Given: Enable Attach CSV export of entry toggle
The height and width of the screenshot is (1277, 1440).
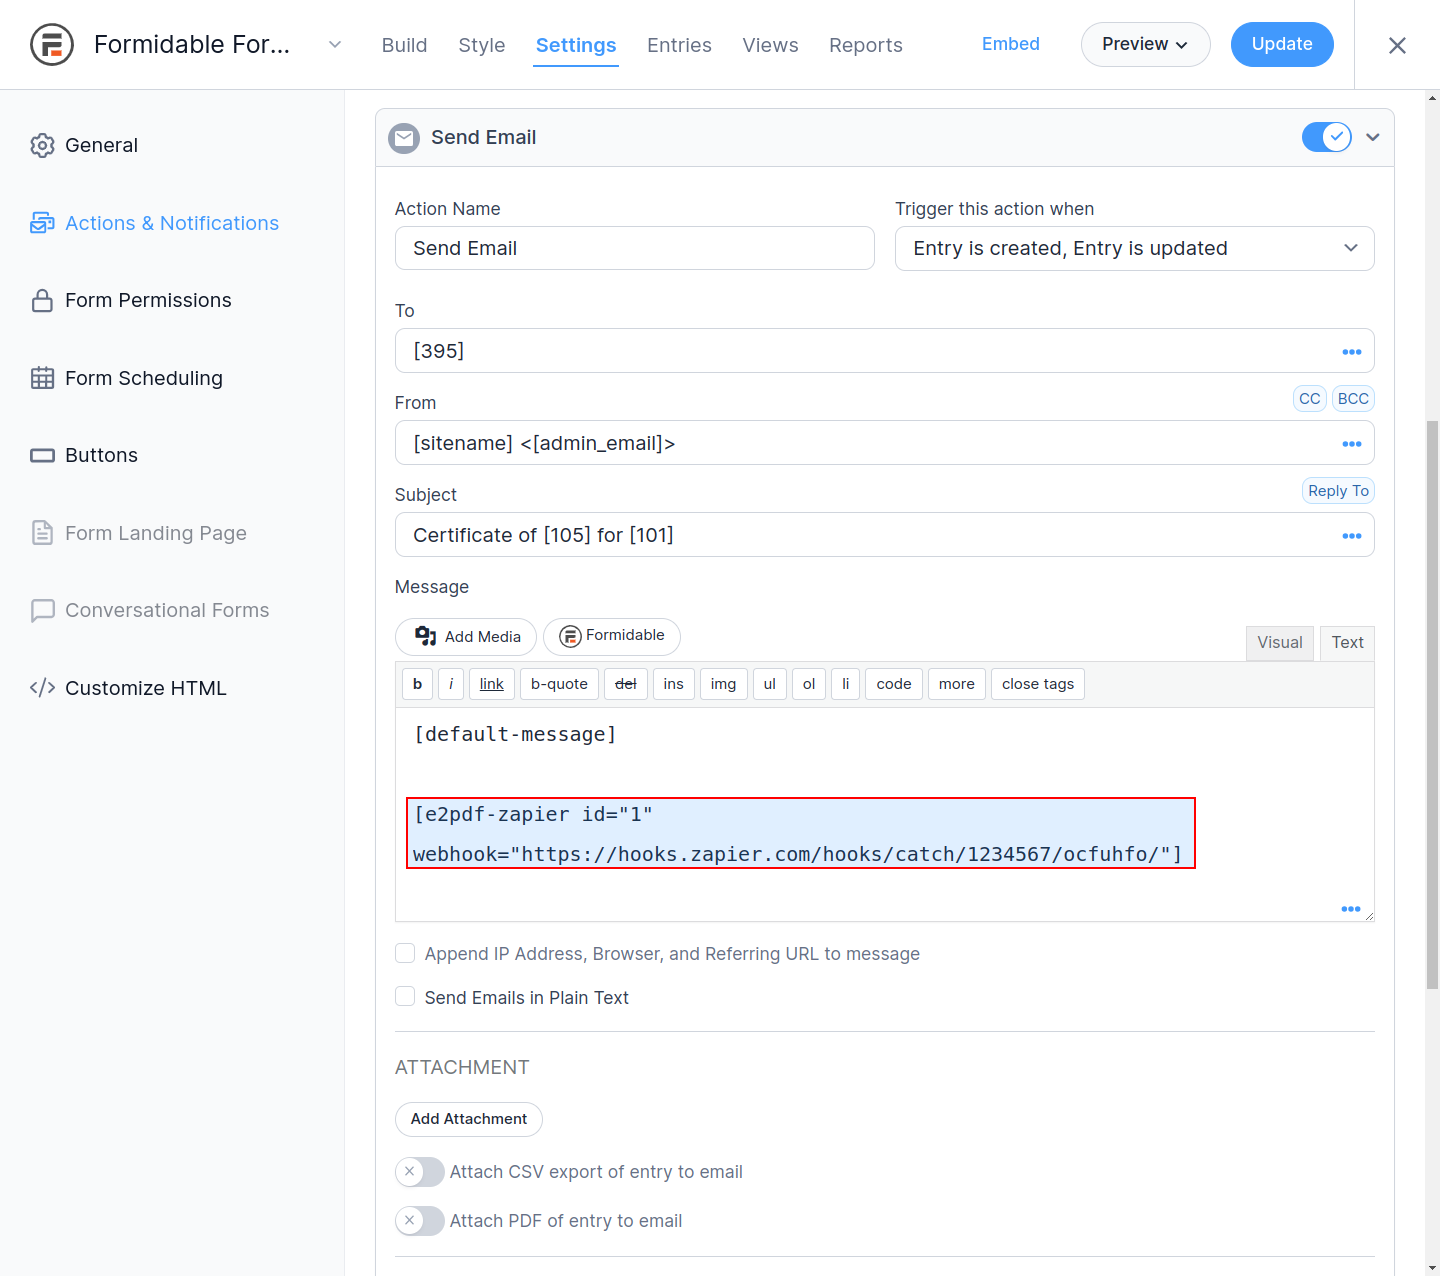Looking at the screenshot, I should click(x=420, y=1172).
